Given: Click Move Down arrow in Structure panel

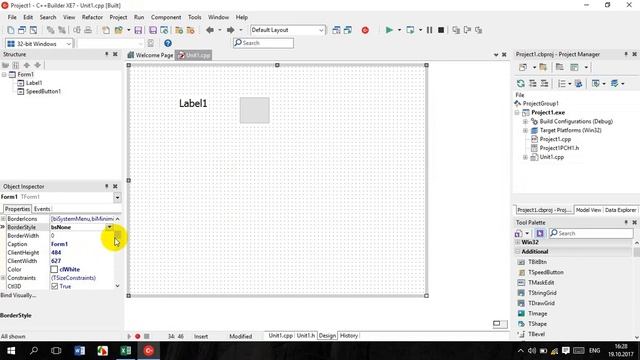Looking at the screenshot, I should tap(38, 65).
